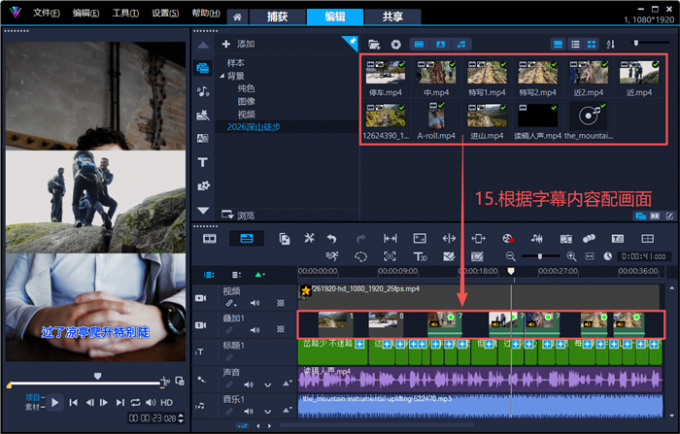Click the 添加 add folder button

(x=239, y=44)
